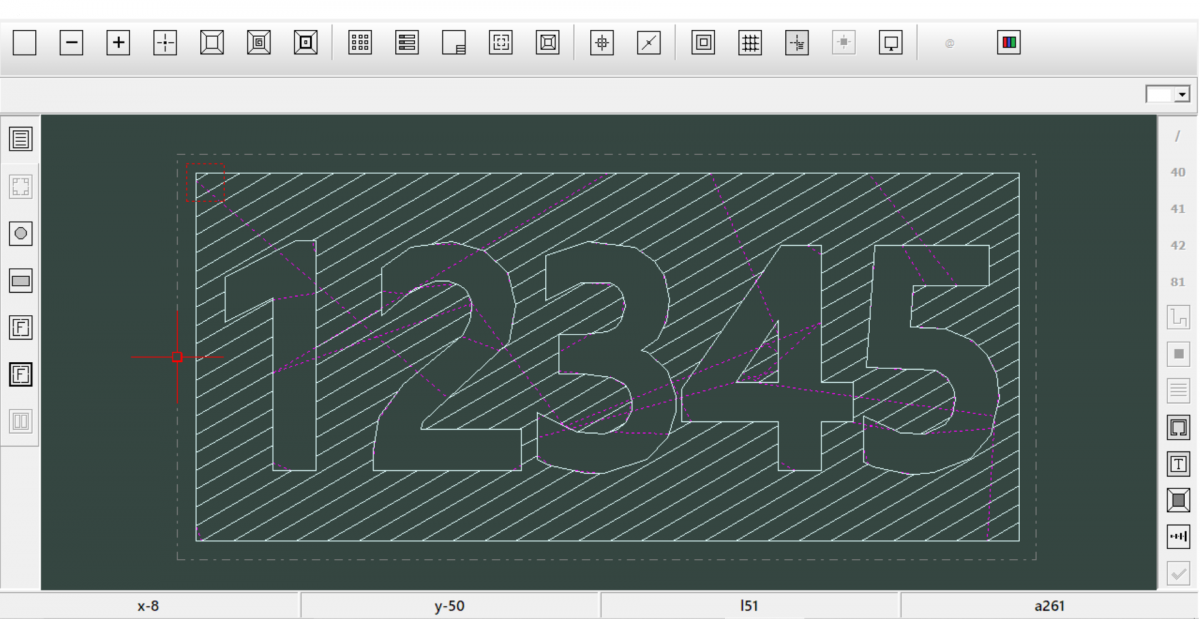Open the page lines panel icon at left

tap(20, 139)
